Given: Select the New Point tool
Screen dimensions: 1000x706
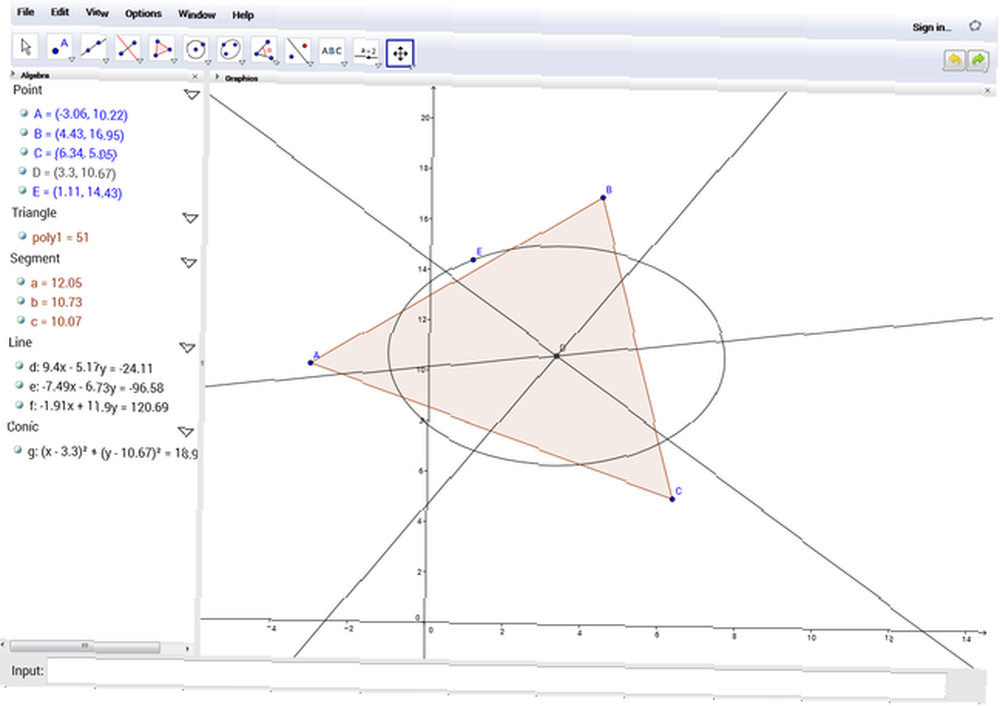Looking at the screenshot, I should [60, 48].
